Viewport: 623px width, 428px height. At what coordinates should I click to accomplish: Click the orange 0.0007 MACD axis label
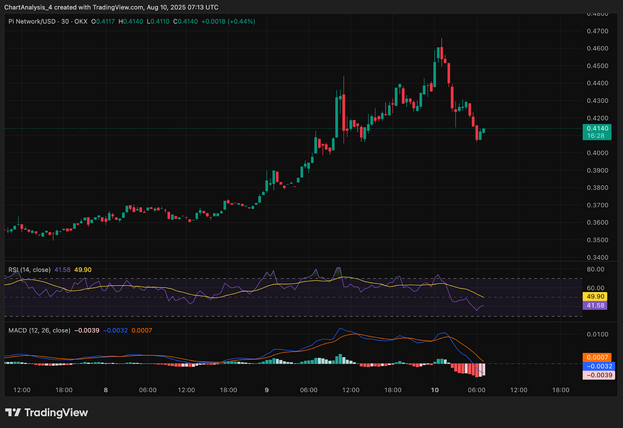pyautogui.click(x=597, y=358)
